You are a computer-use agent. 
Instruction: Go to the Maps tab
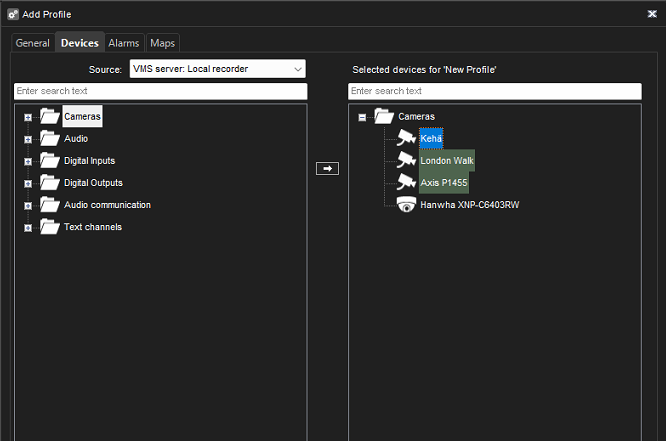pos(163,43)
